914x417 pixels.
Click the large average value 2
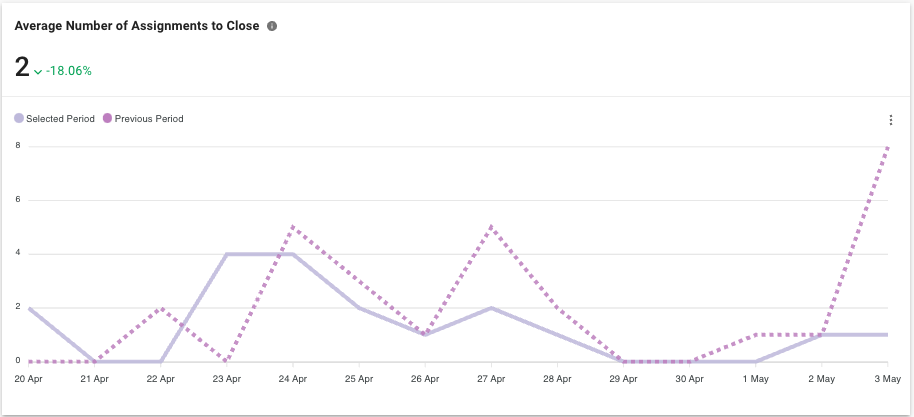[x=22, y=67]
